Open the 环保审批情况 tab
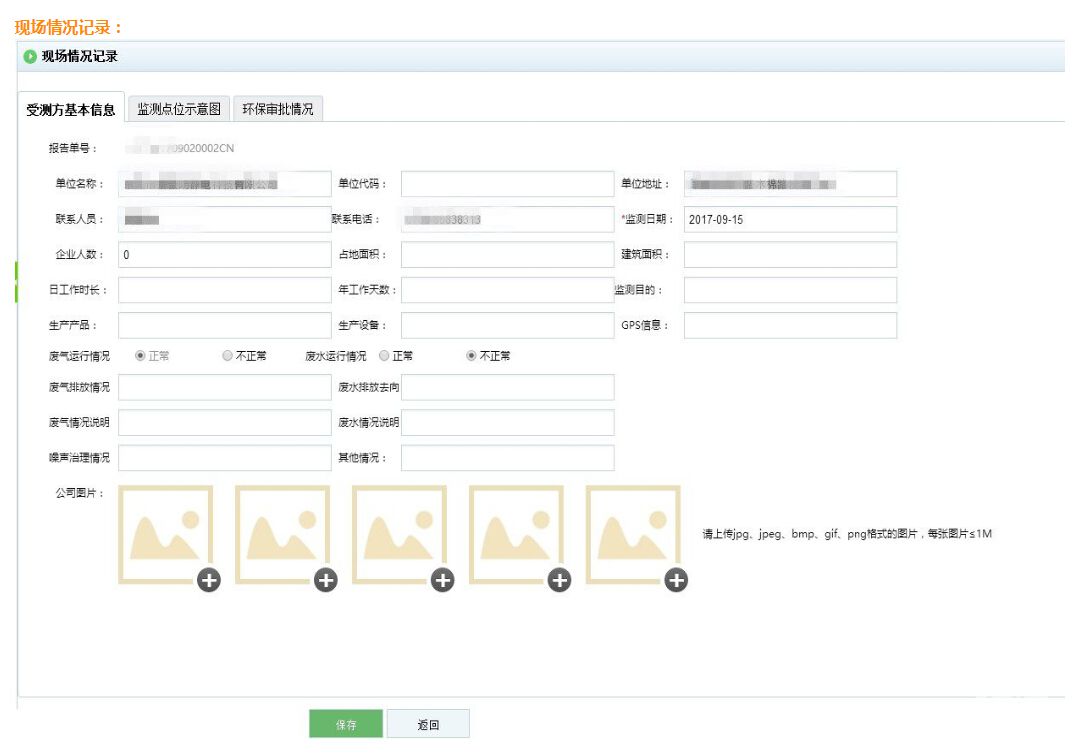1086x755 pixels. tap(278, 109)
